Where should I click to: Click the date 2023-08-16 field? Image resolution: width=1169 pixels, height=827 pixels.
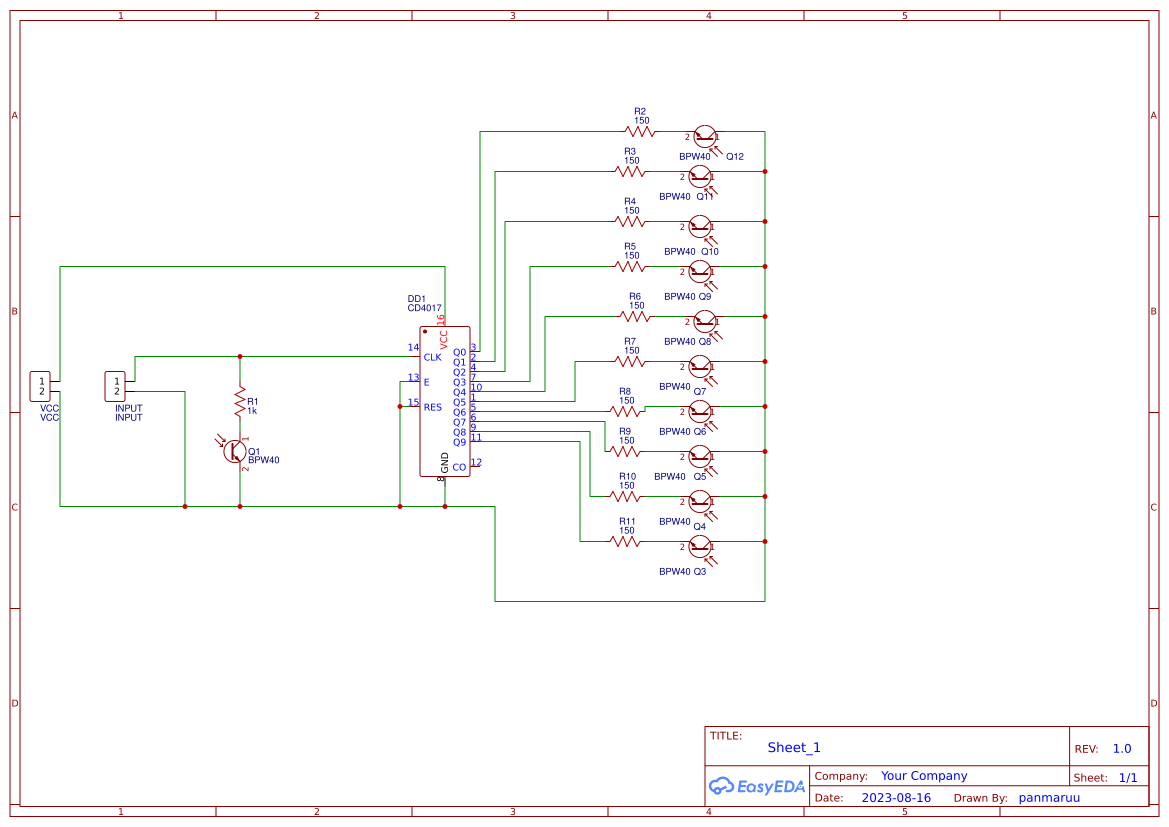(x=896, y=797)
